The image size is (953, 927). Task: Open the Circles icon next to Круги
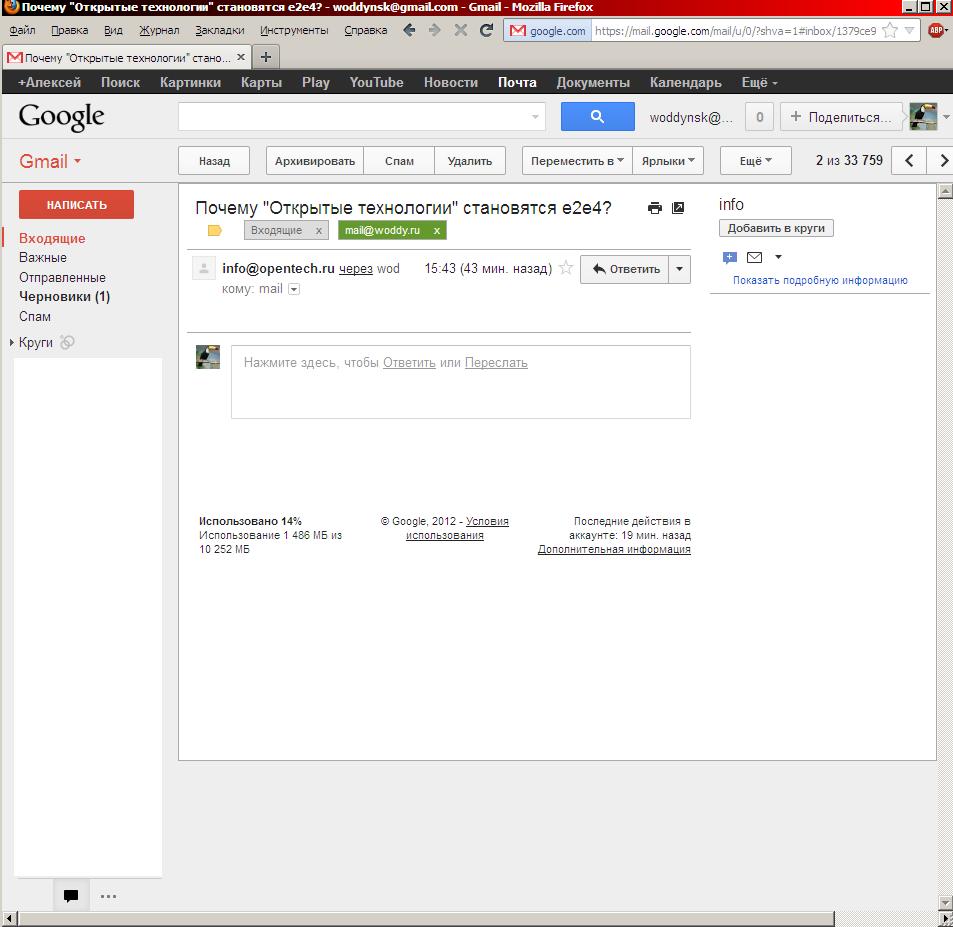click(67, 342)
